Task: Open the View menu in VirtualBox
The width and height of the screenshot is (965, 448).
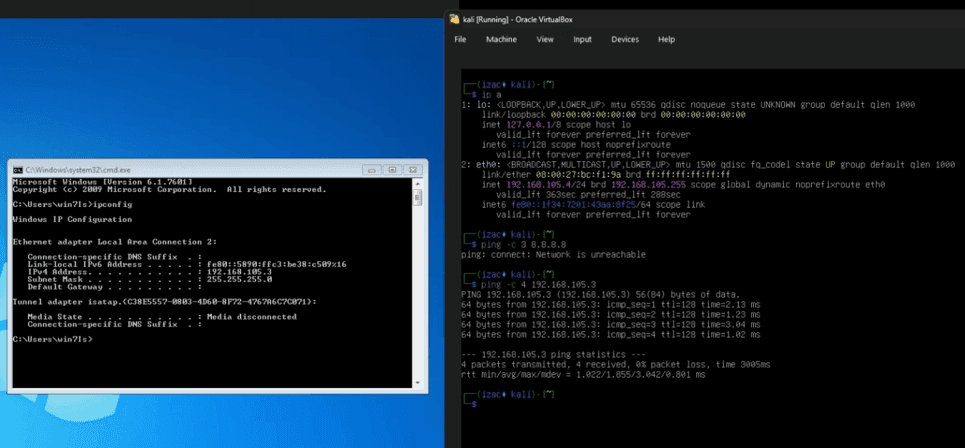Action: tap(545, 39)
